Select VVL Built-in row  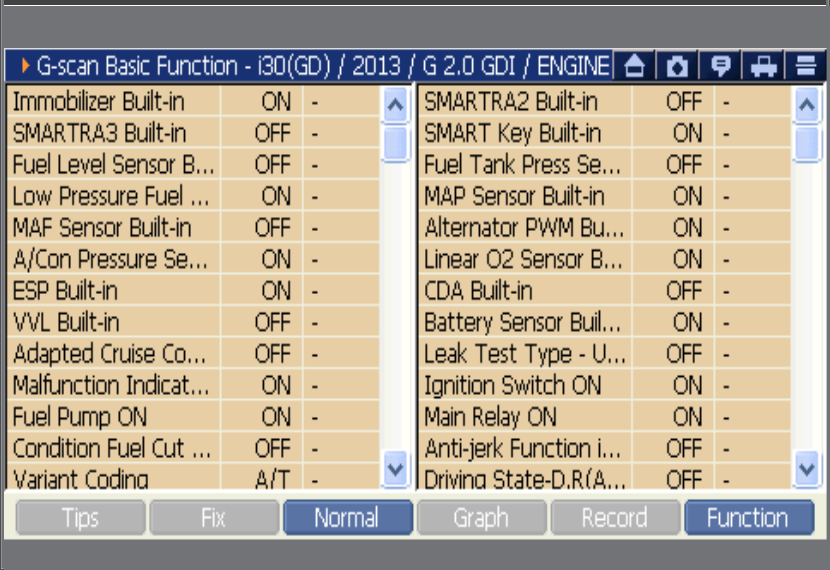pyautogui.click(x=193, y=322)
